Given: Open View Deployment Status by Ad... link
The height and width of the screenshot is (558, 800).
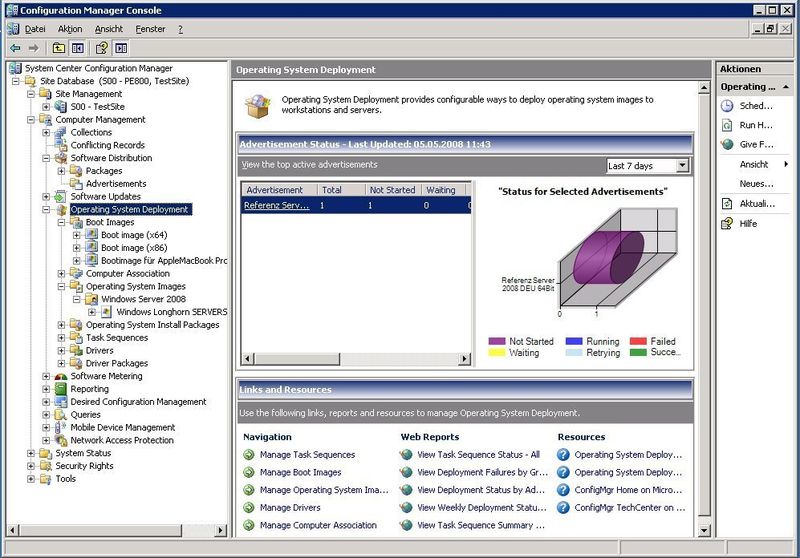Looking at the screenshot, I should pos(481,490).
